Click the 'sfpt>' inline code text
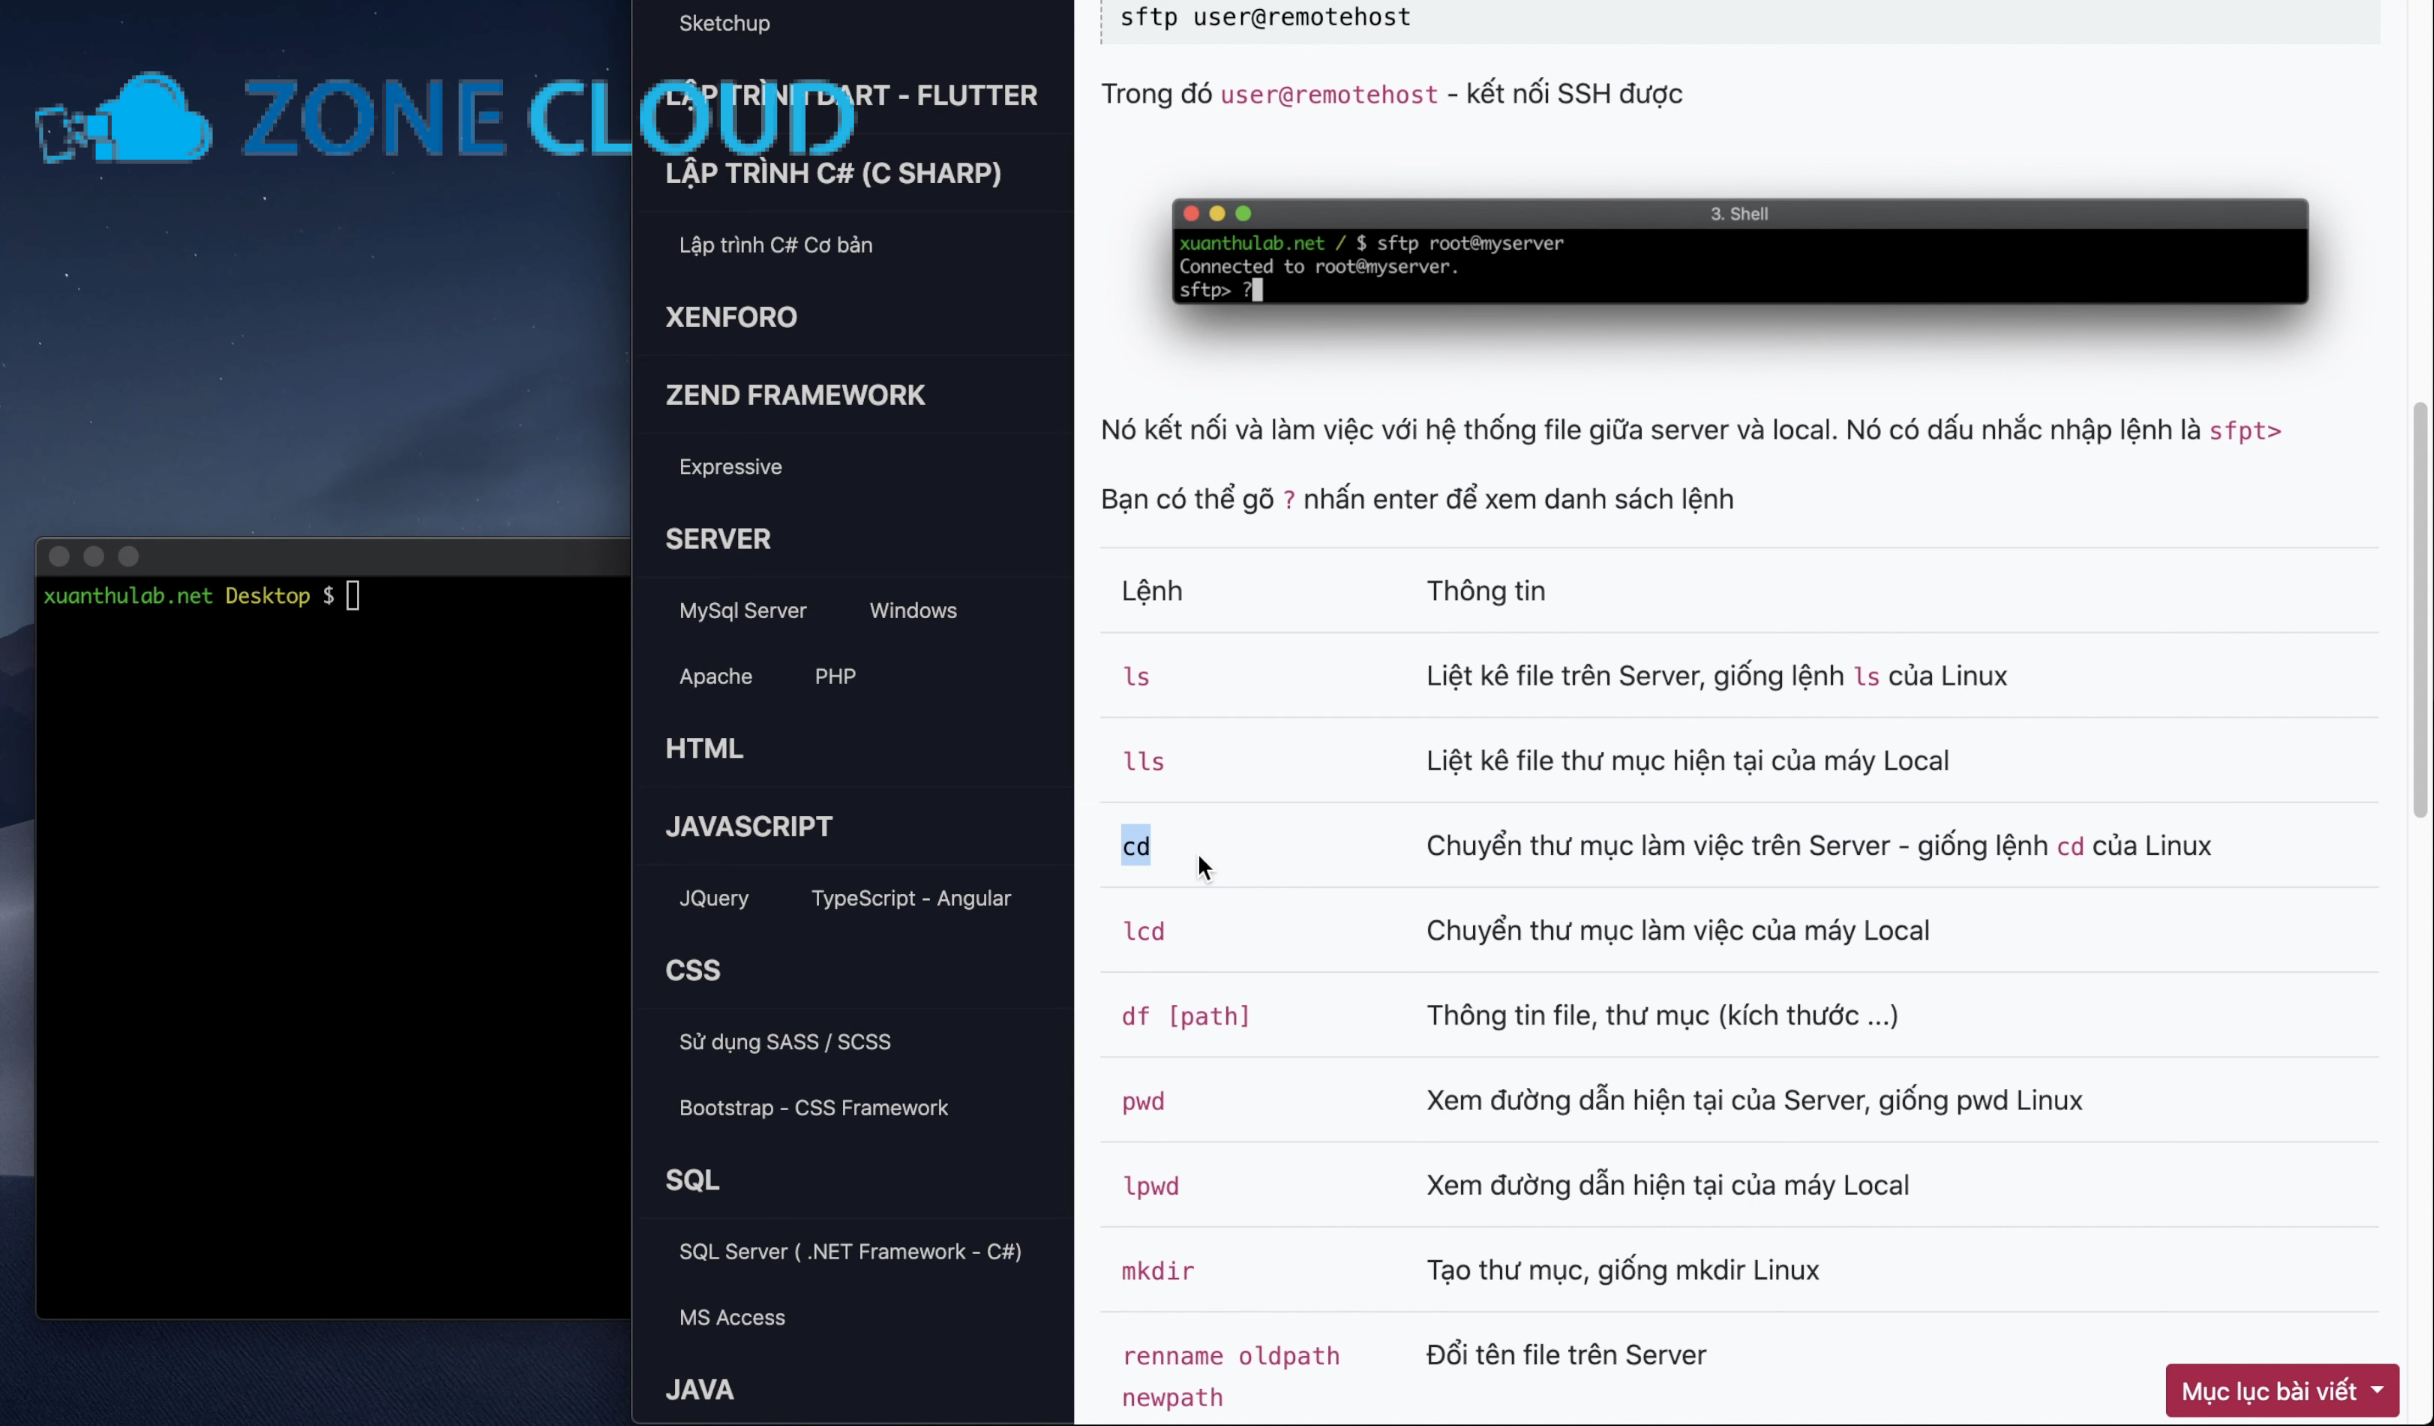The image size is (2434, 1426). pyautogui.click(x=2244, y=431)
